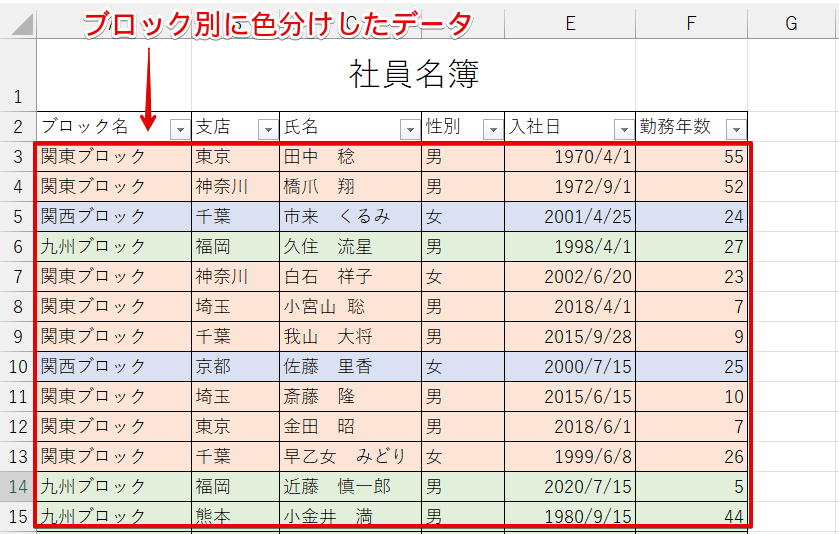This screenshot has height=534, width=839.
Task: Select cell with name 白石 祥子
Action: click(x=350, y=277)
